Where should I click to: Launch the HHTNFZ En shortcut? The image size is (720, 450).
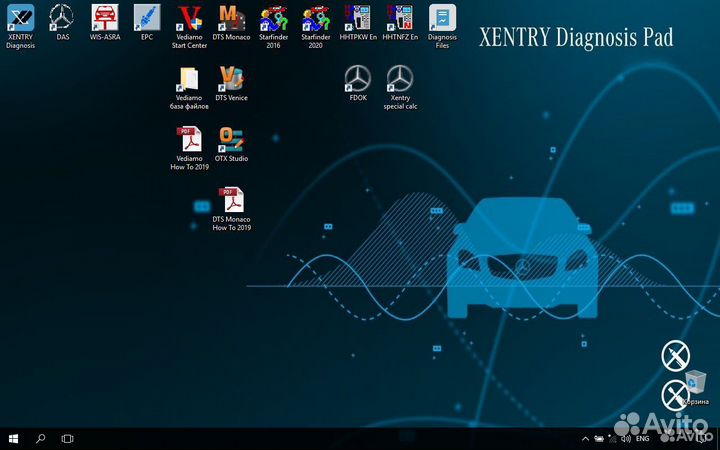(400, 23)
